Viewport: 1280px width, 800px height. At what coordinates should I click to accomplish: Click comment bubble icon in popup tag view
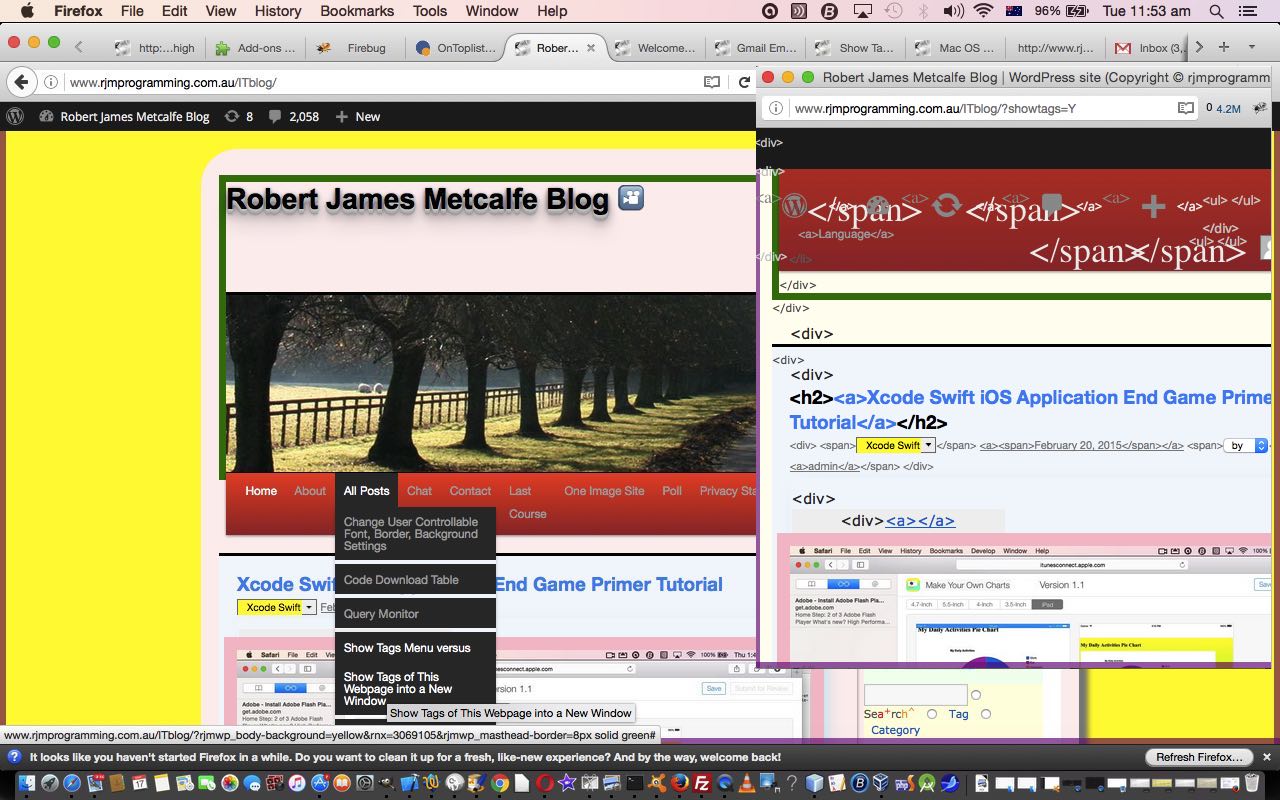click(1051, 205)
